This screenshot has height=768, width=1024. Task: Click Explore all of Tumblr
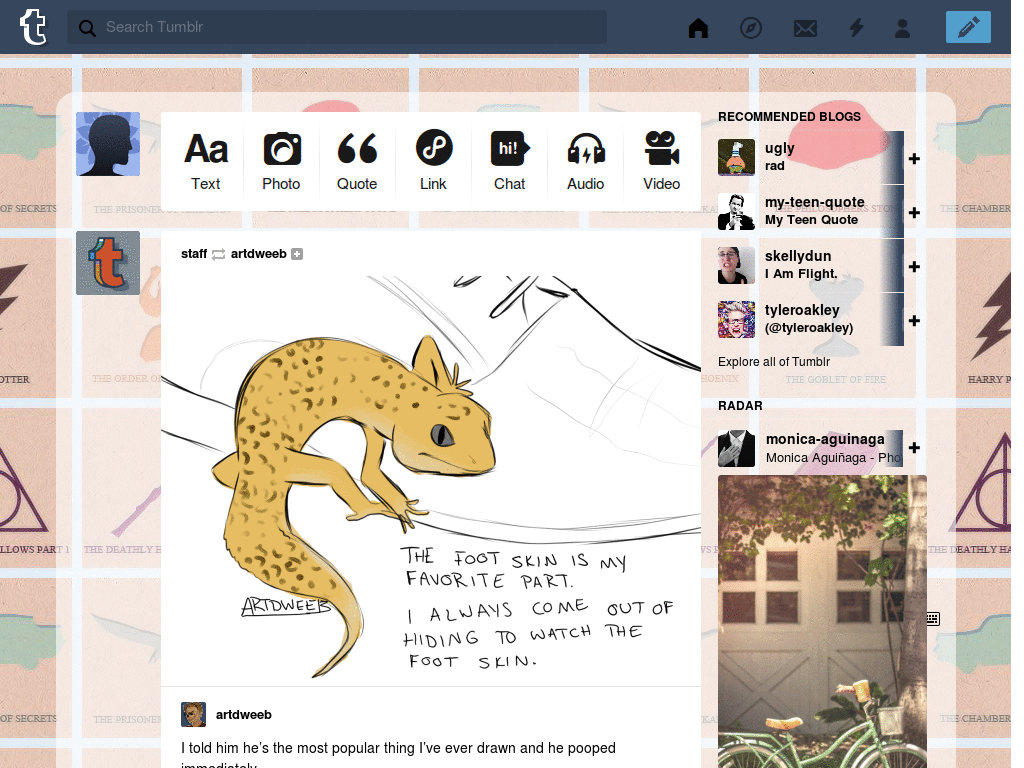(x=774, y=362)
